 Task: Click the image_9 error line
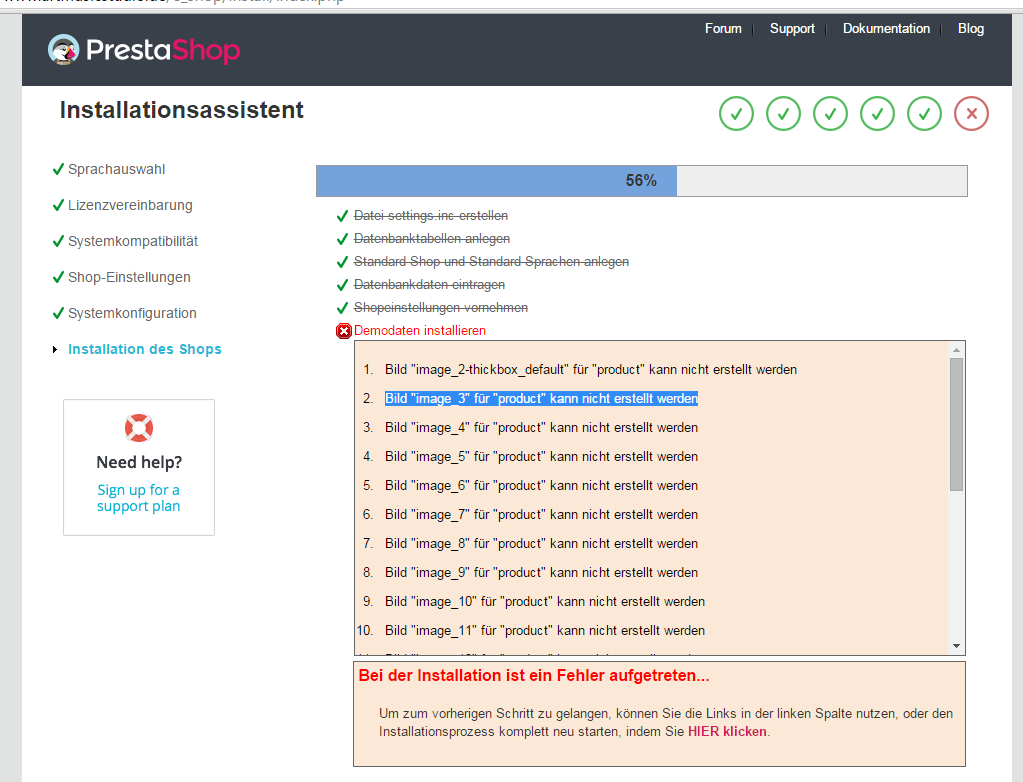coord(541,572)
